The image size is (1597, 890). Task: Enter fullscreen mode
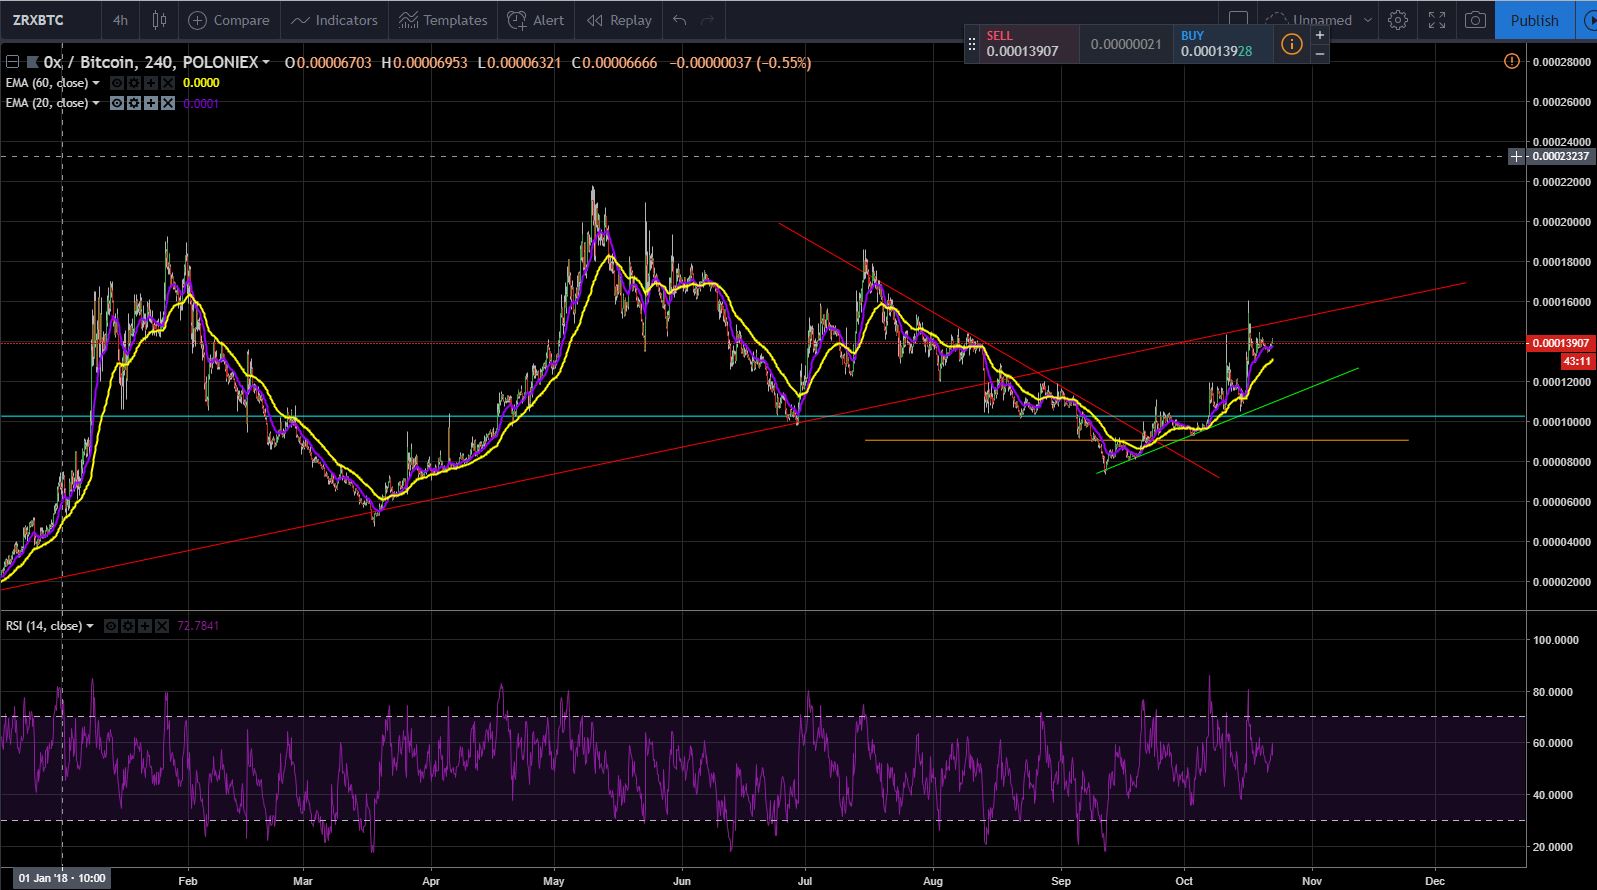tap(1437, 20)
